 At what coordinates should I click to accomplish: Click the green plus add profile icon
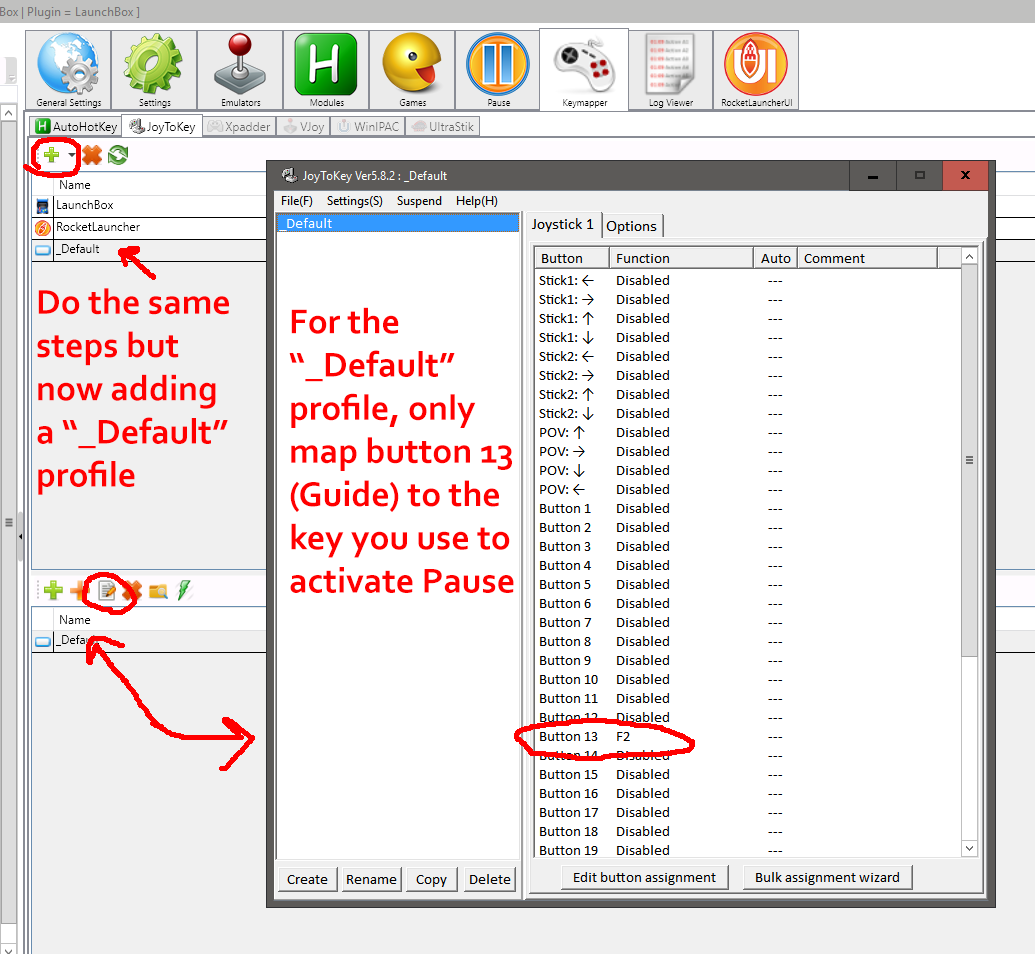pyautogui.click(x=51, y=155)
